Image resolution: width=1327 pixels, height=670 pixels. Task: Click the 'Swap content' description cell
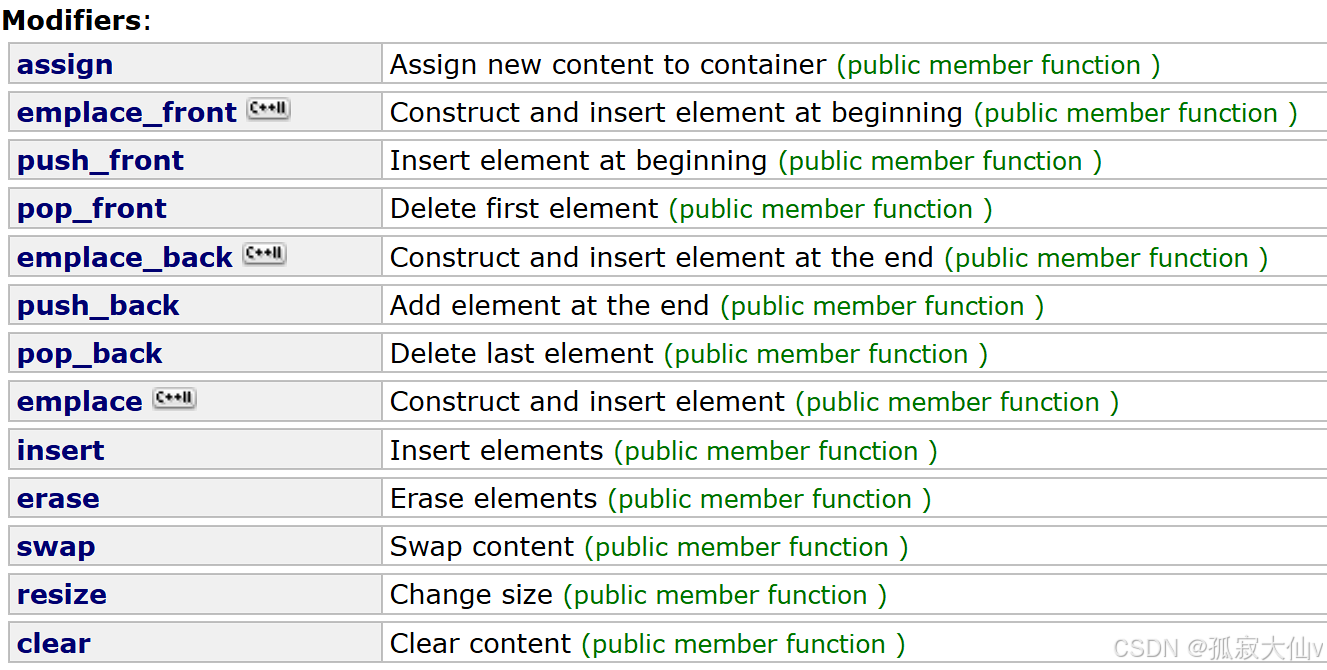click(x=482, y=547)
